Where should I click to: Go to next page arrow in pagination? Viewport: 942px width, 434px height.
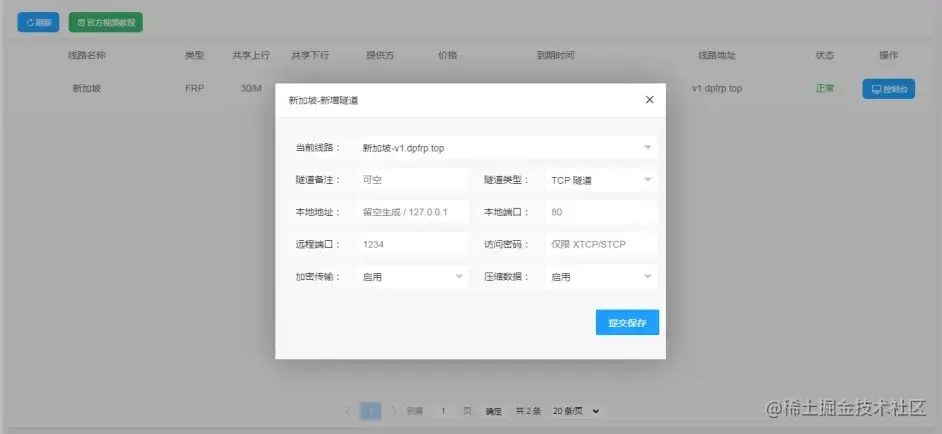394,411
